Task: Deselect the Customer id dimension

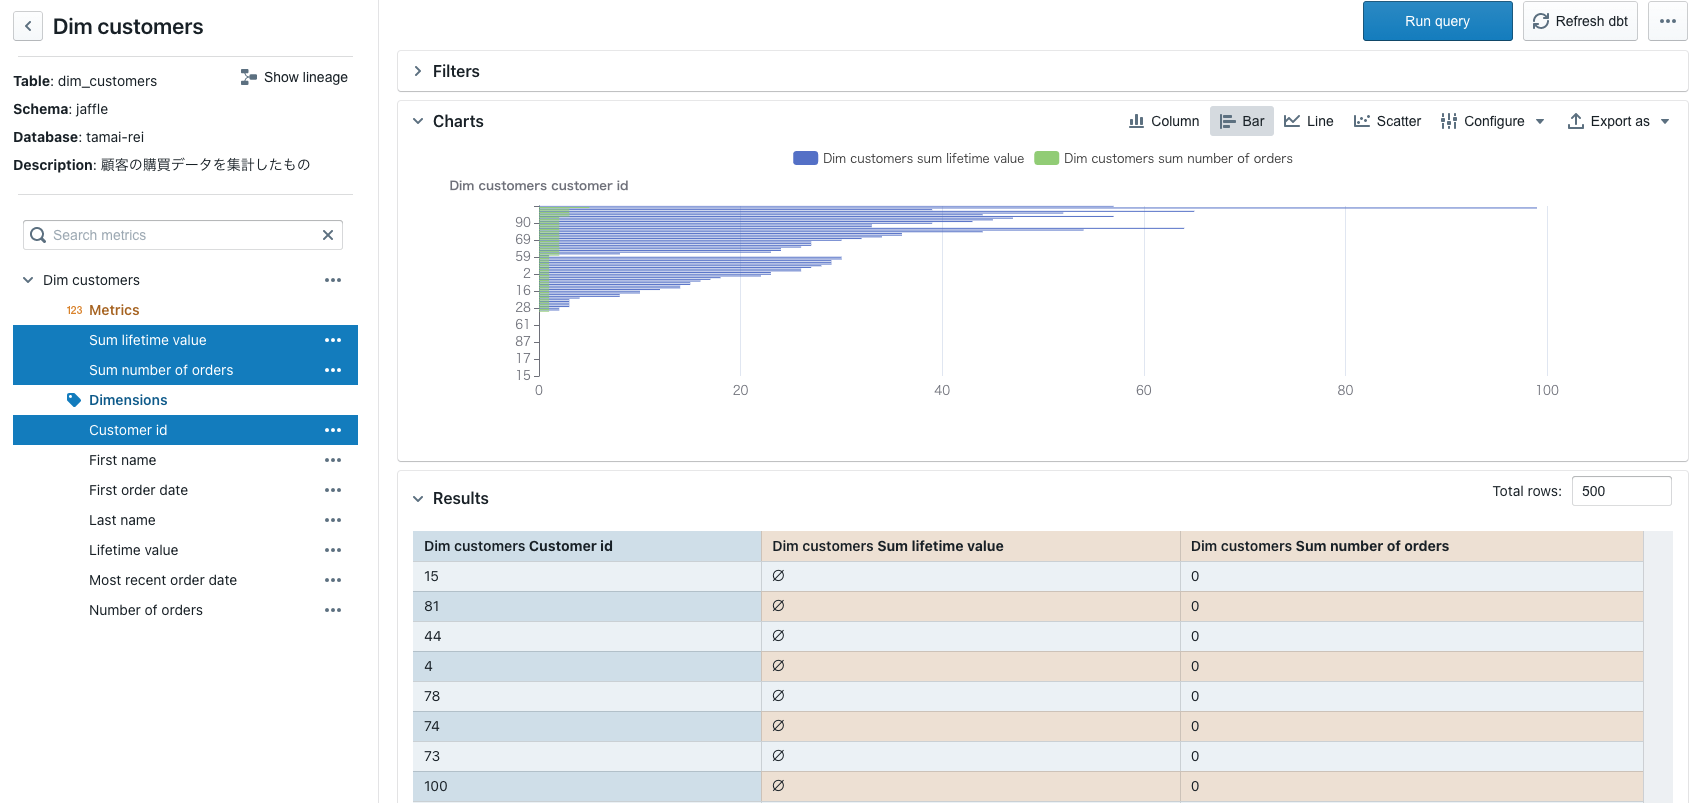Action: coord(128,430)
